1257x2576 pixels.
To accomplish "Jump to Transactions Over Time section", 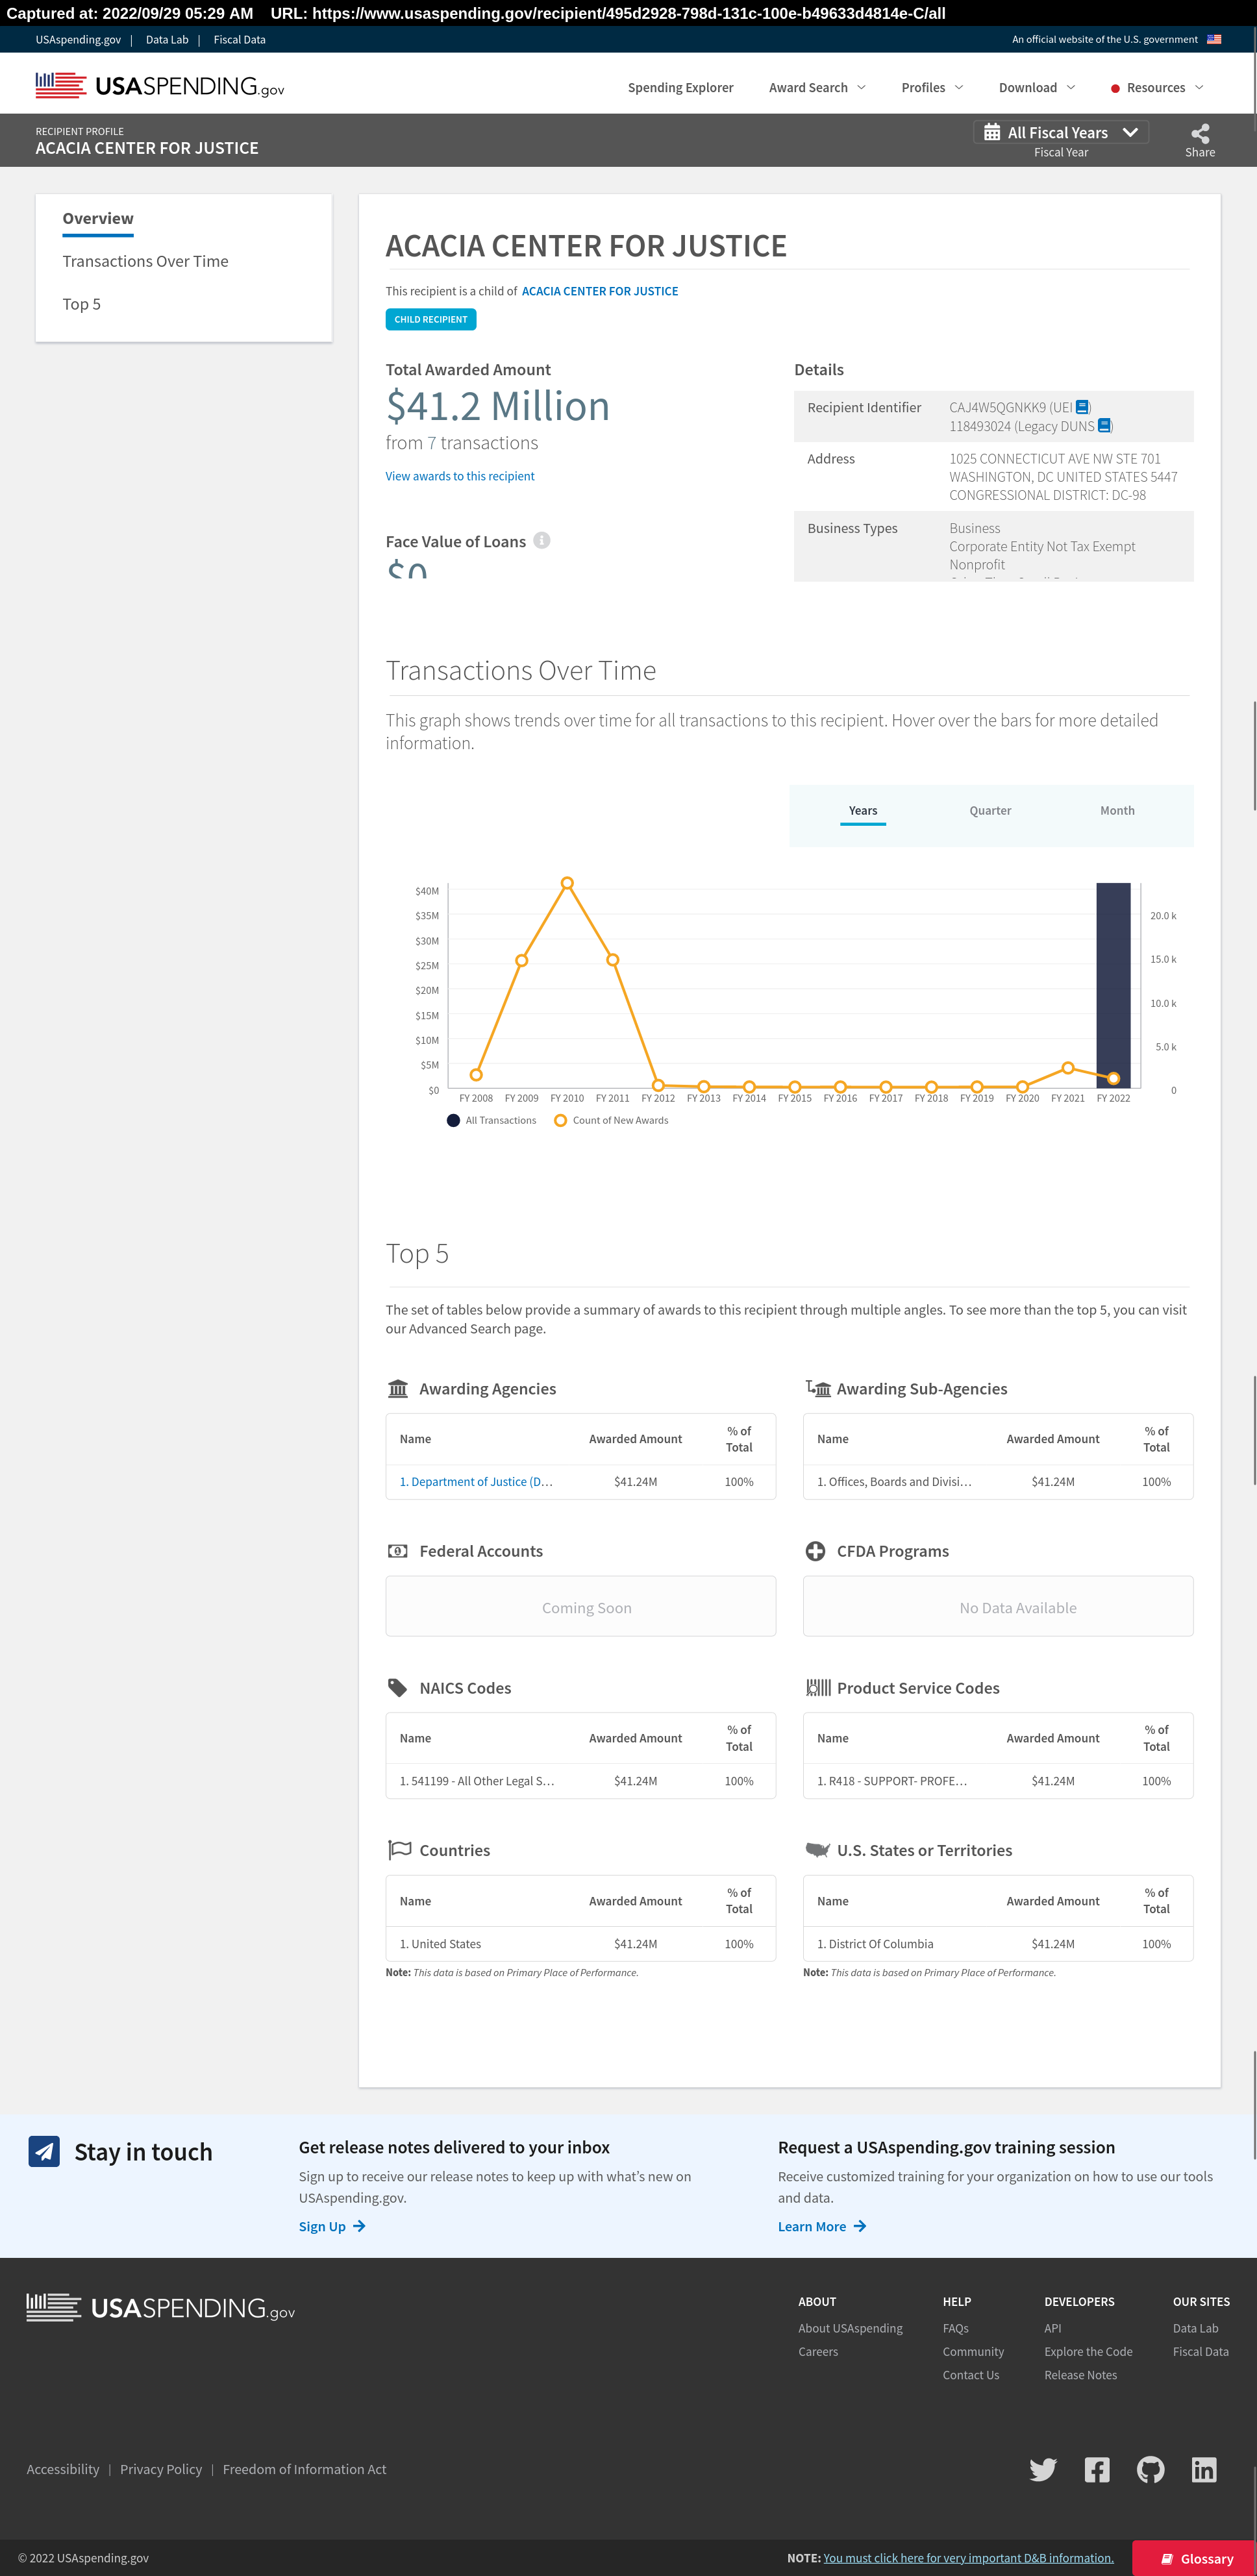I will pyautogui.click(x=145, y=261).
